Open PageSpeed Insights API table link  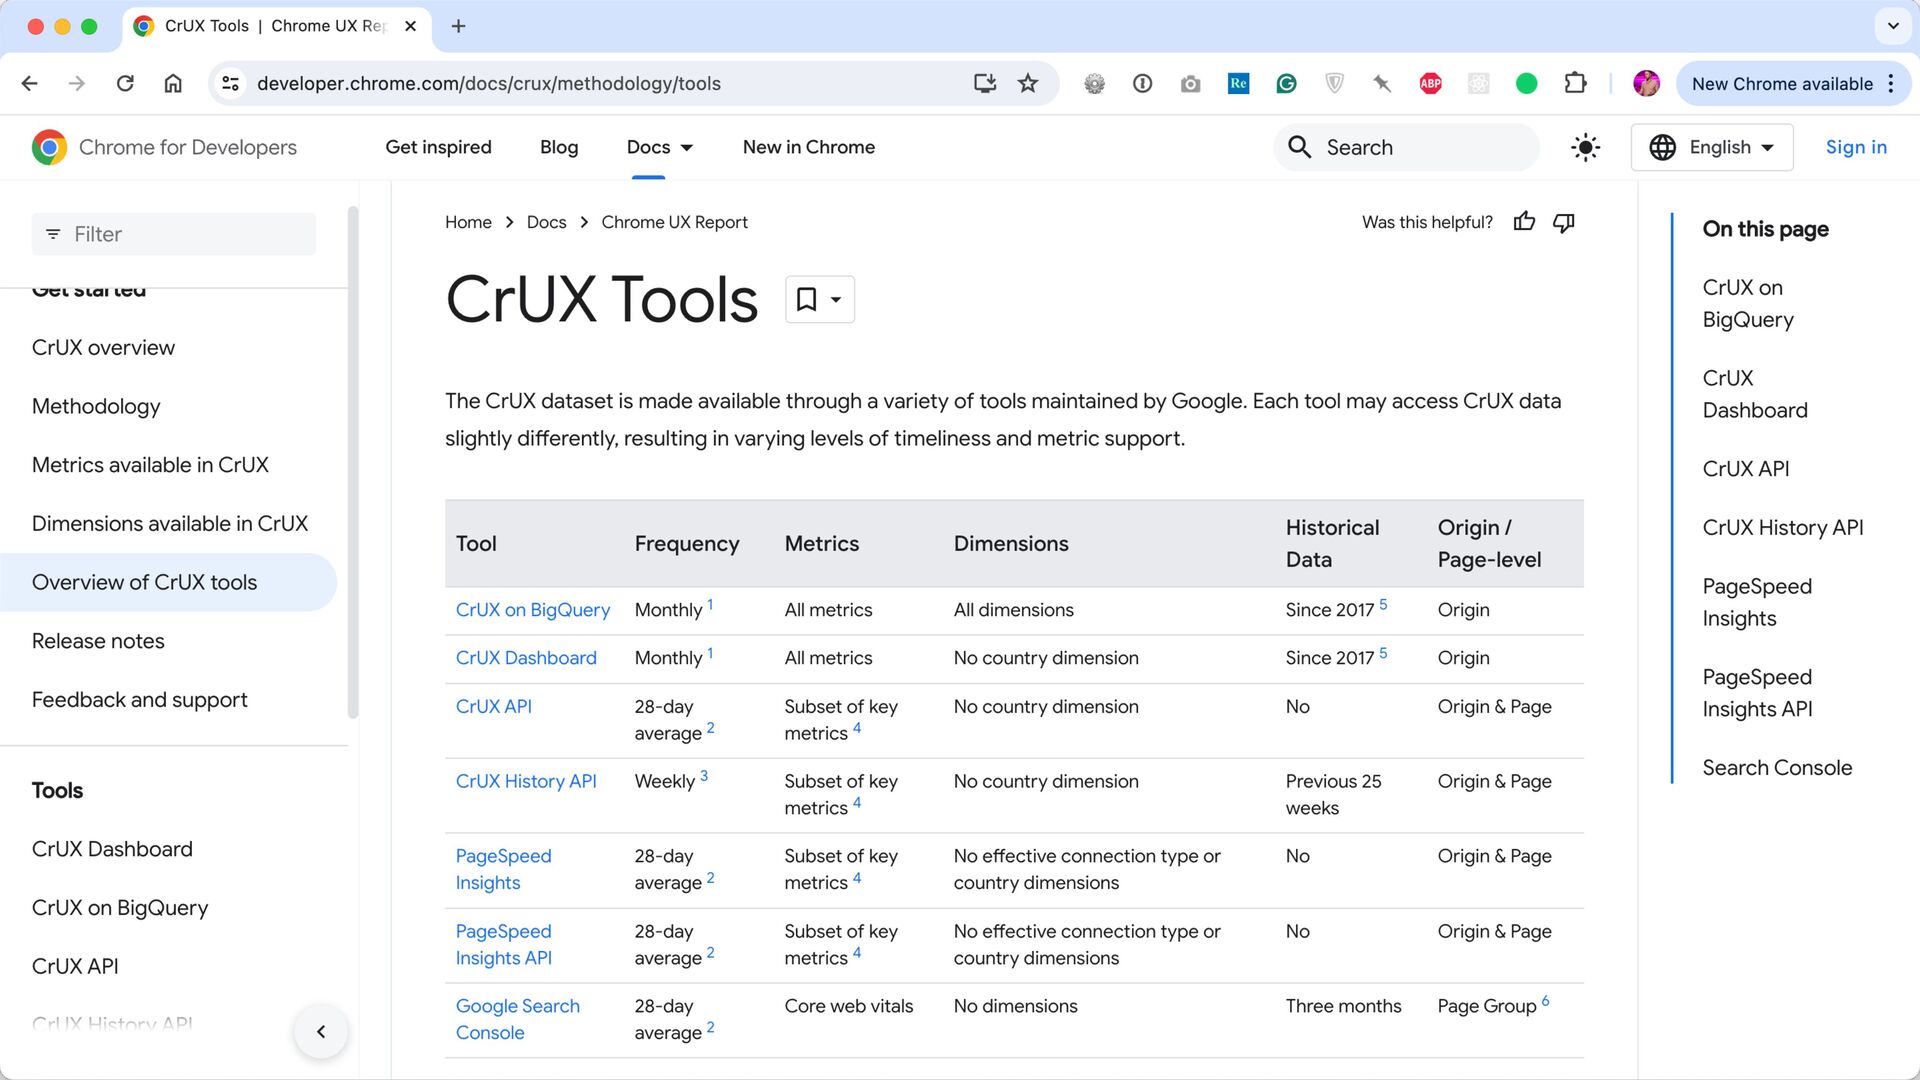point(503,944)
